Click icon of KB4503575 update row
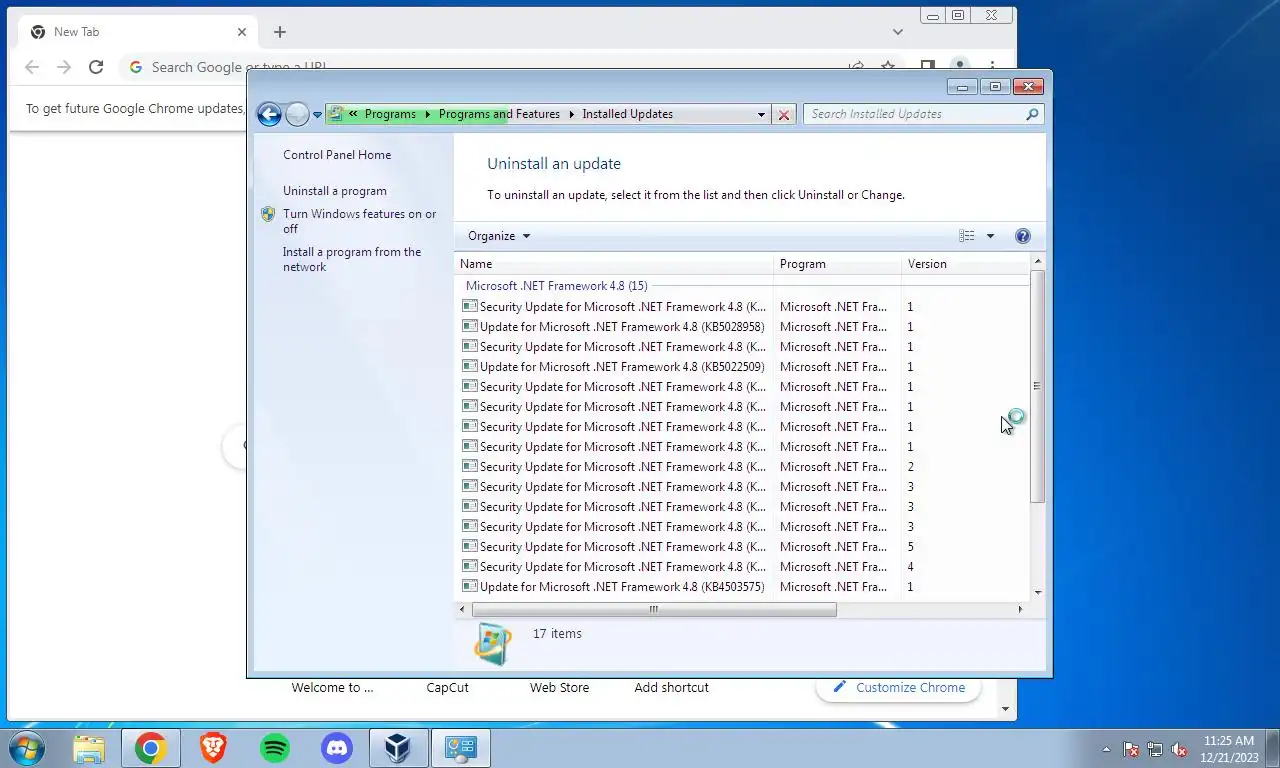 coord(469,586)
